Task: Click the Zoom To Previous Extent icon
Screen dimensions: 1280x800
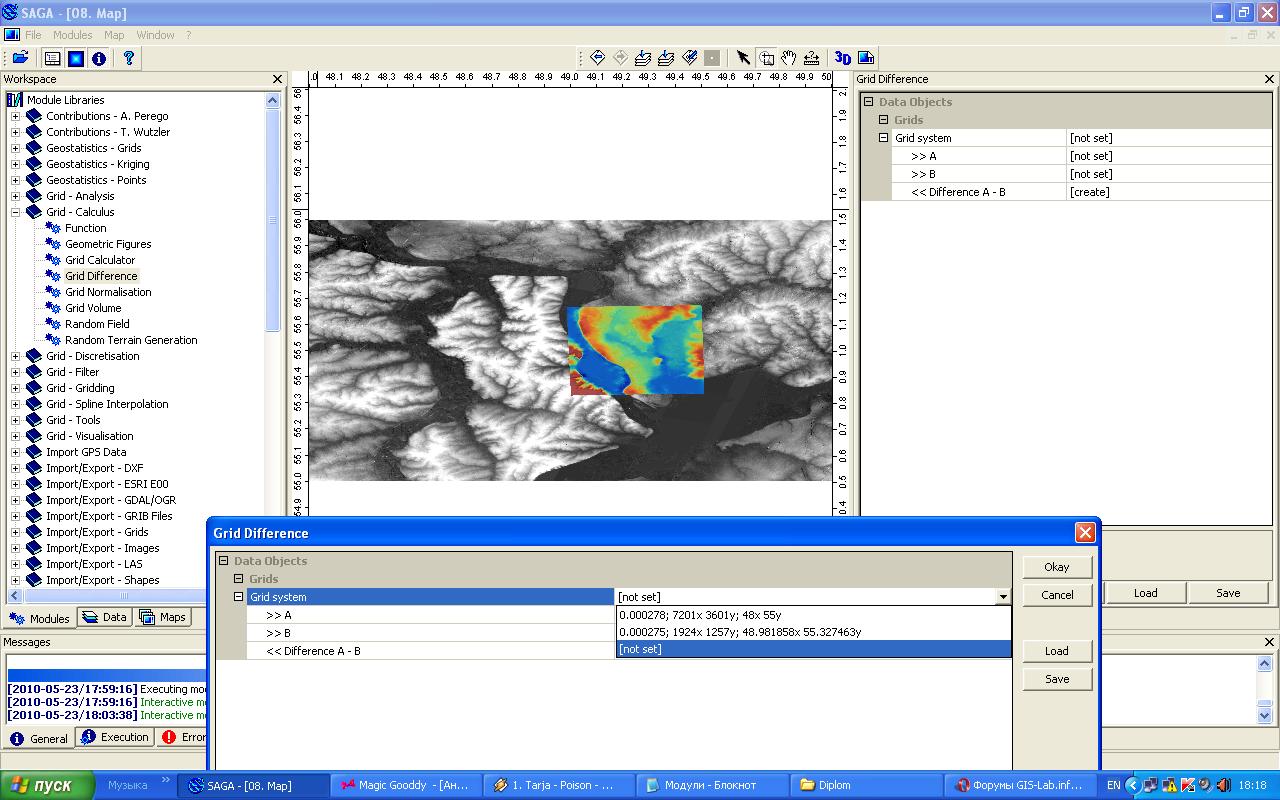Action: [x=598, y=58]
